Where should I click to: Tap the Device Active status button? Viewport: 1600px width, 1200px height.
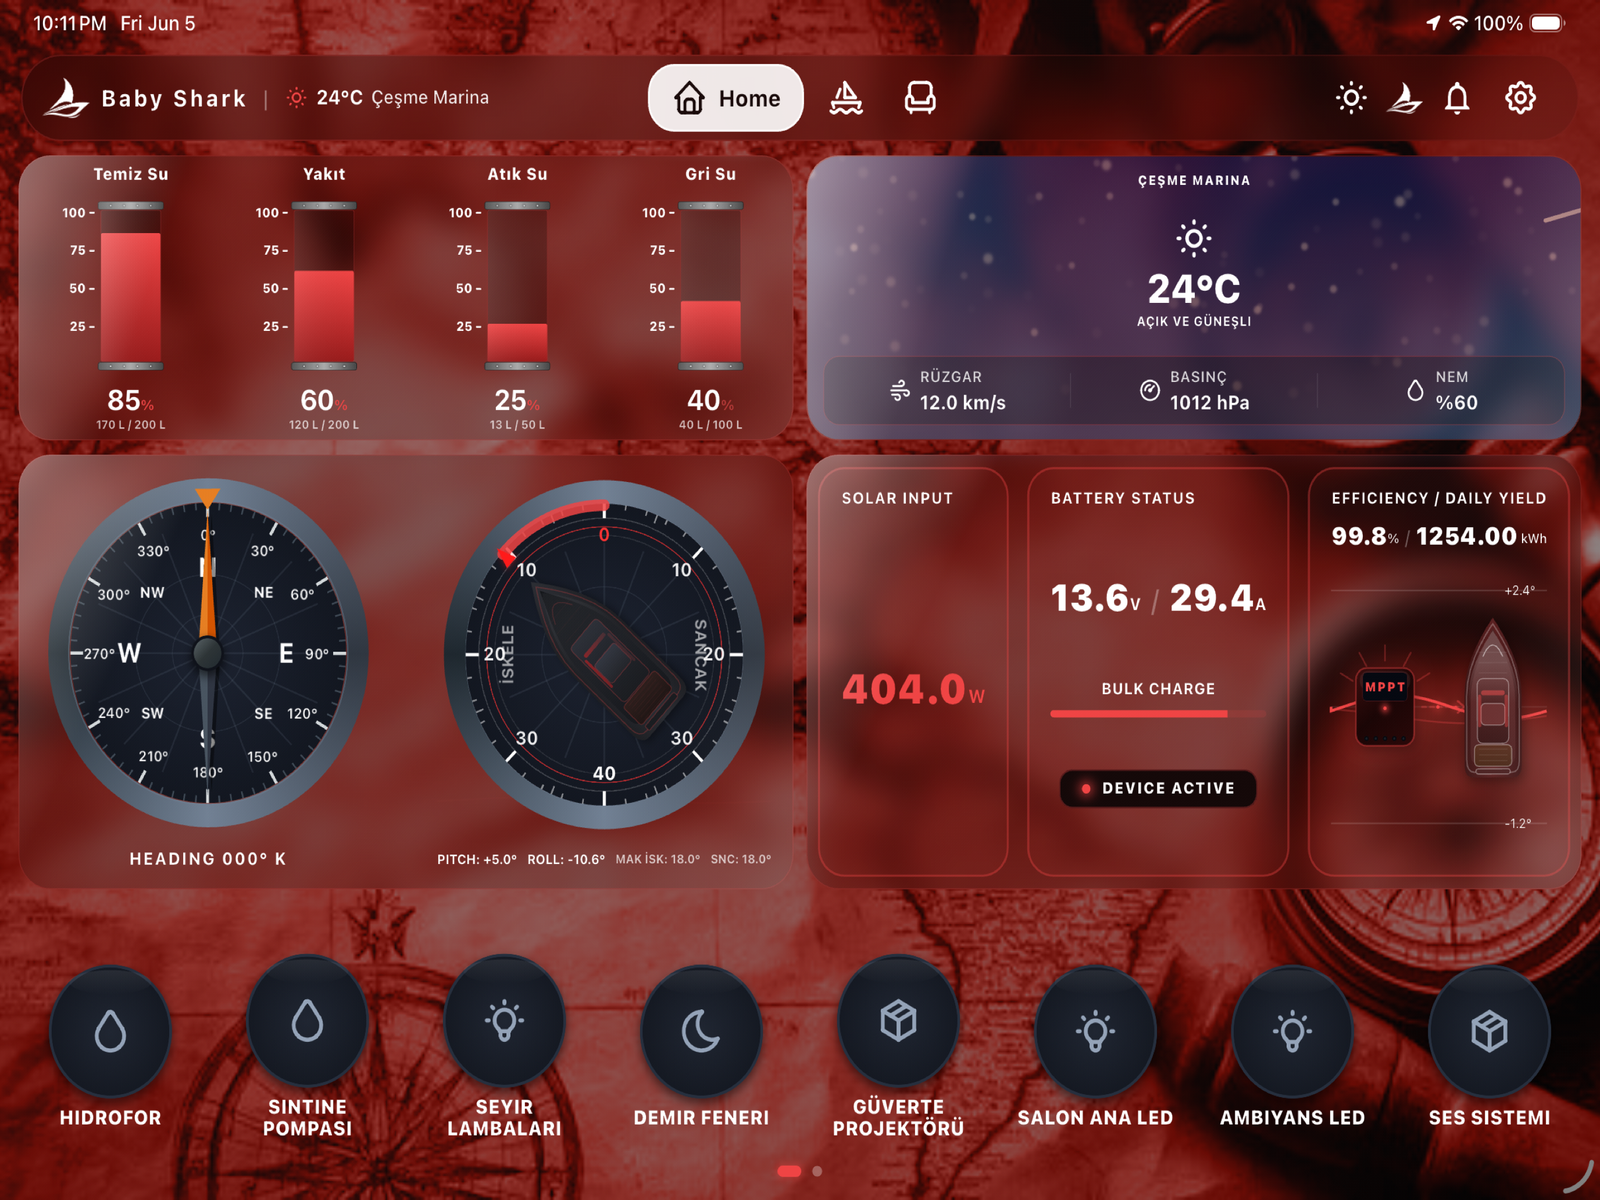[x=1158, y=788]
